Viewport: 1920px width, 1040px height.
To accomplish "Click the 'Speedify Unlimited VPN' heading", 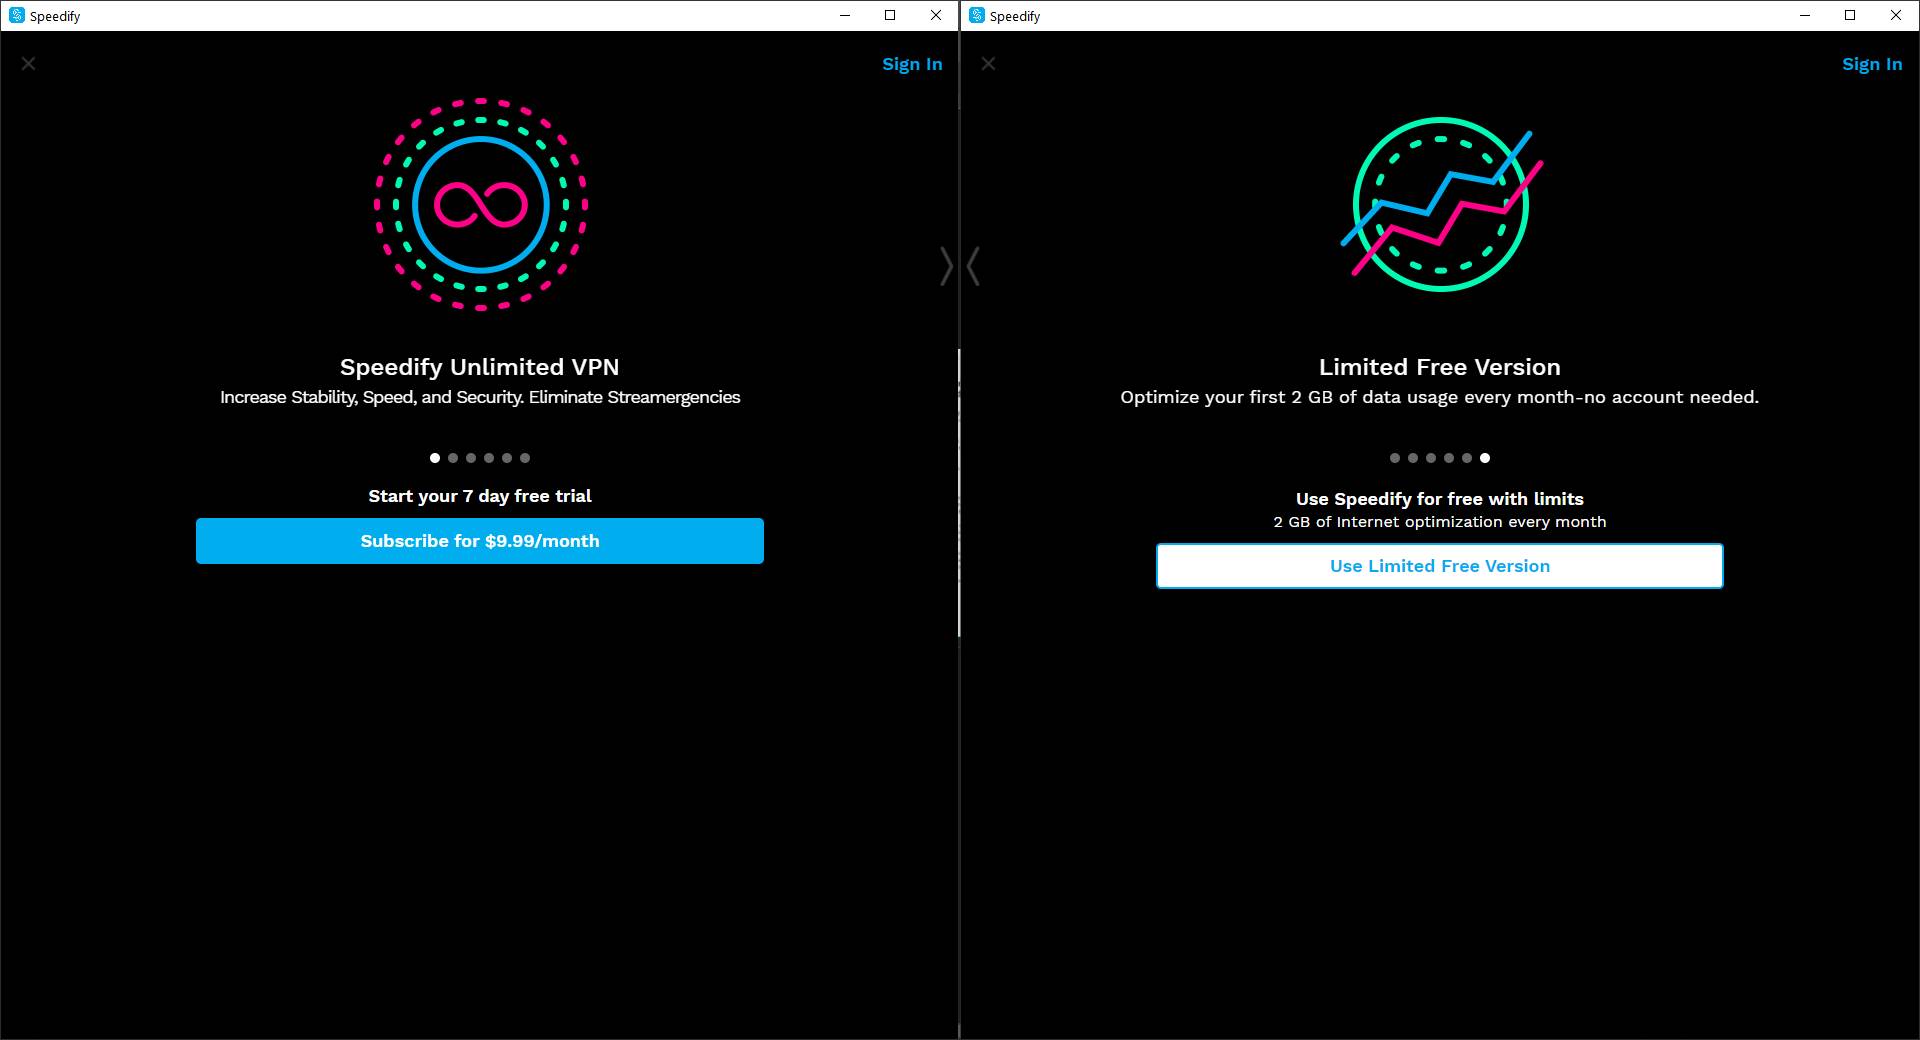I will (x=480, y=367).
